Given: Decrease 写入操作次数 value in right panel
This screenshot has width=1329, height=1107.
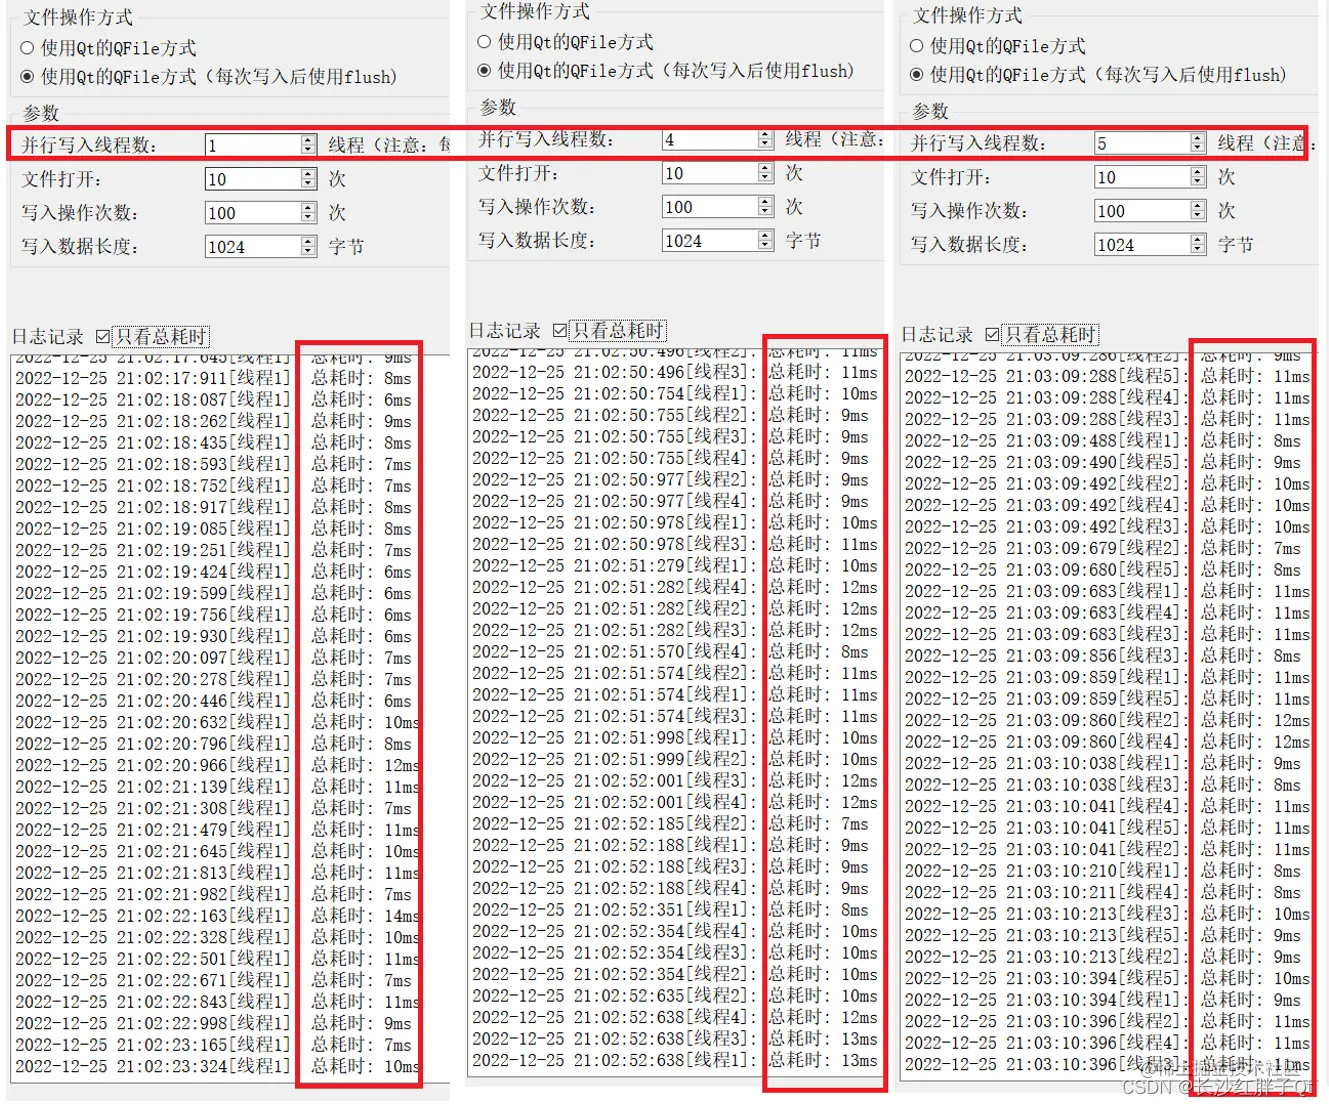Looking at the screenshot, I should (x=1197, y=217).
